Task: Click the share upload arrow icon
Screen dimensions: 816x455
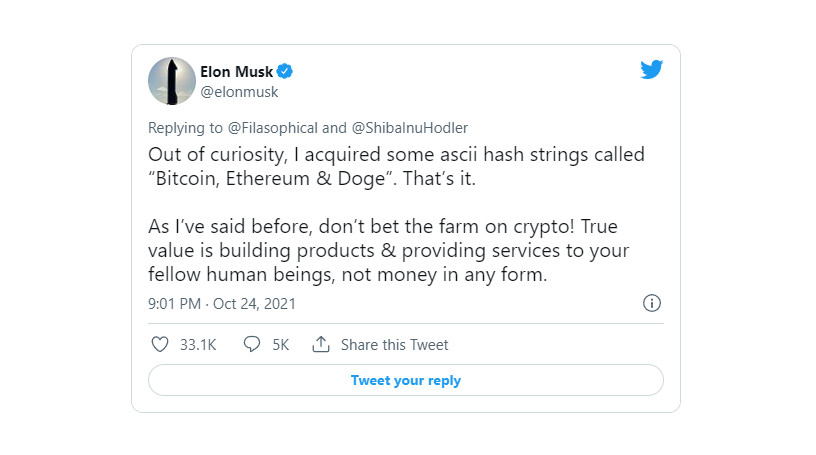Action: [x=321, y=344]
